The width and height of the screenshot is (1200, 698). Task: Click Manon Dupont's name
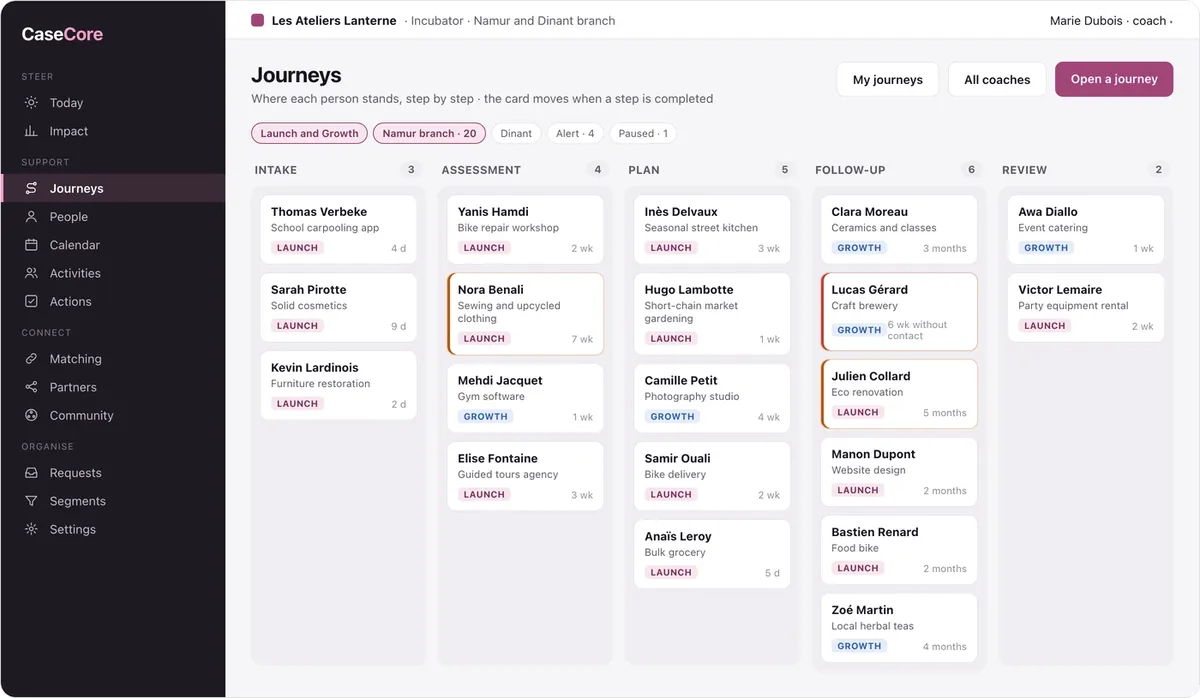coord(873,455)
